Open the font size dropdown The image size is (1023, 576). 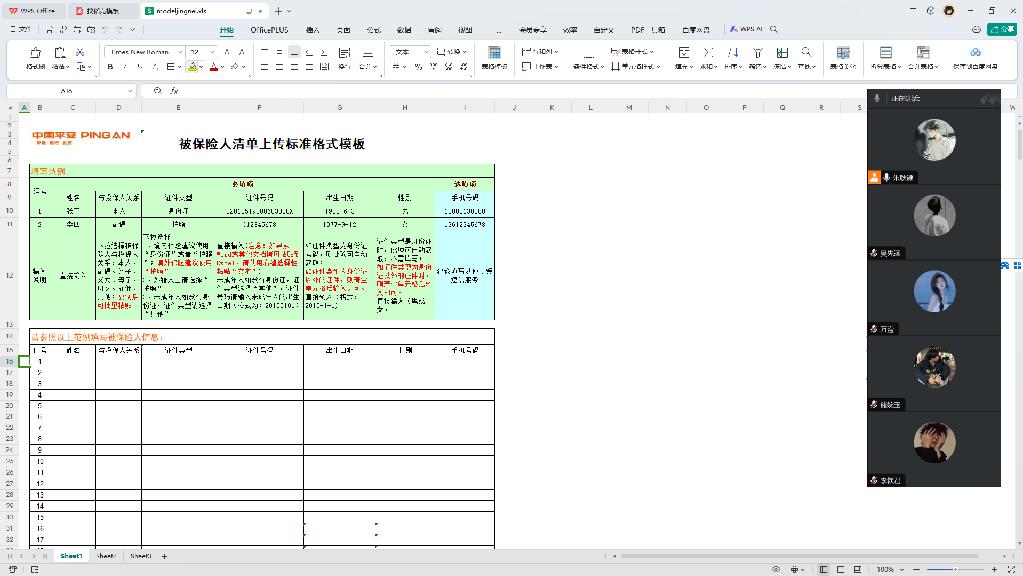(212, 51)
